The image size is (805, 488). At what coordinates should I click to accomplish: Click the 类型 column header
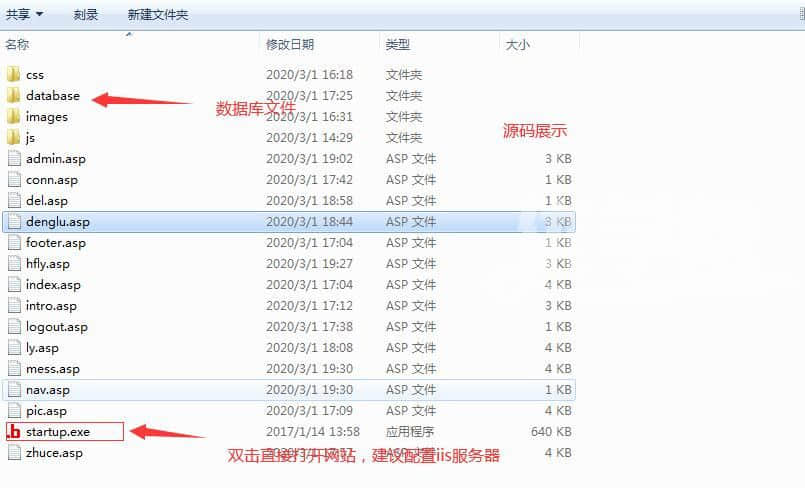pos(398,45)
